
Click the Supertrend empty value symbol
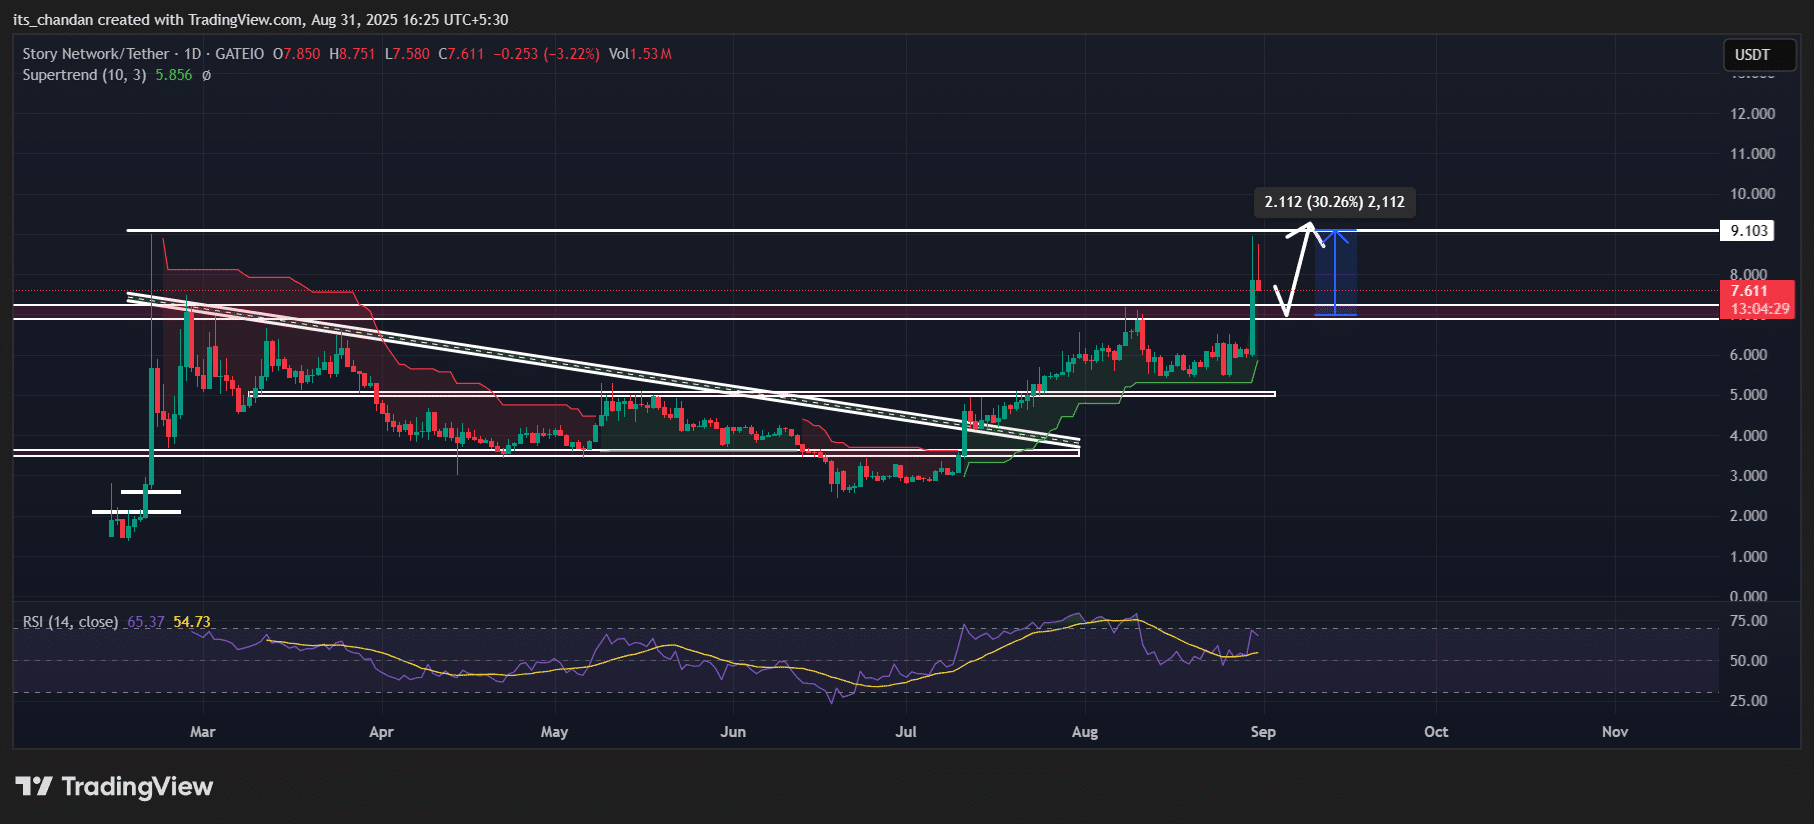(206, 75)
